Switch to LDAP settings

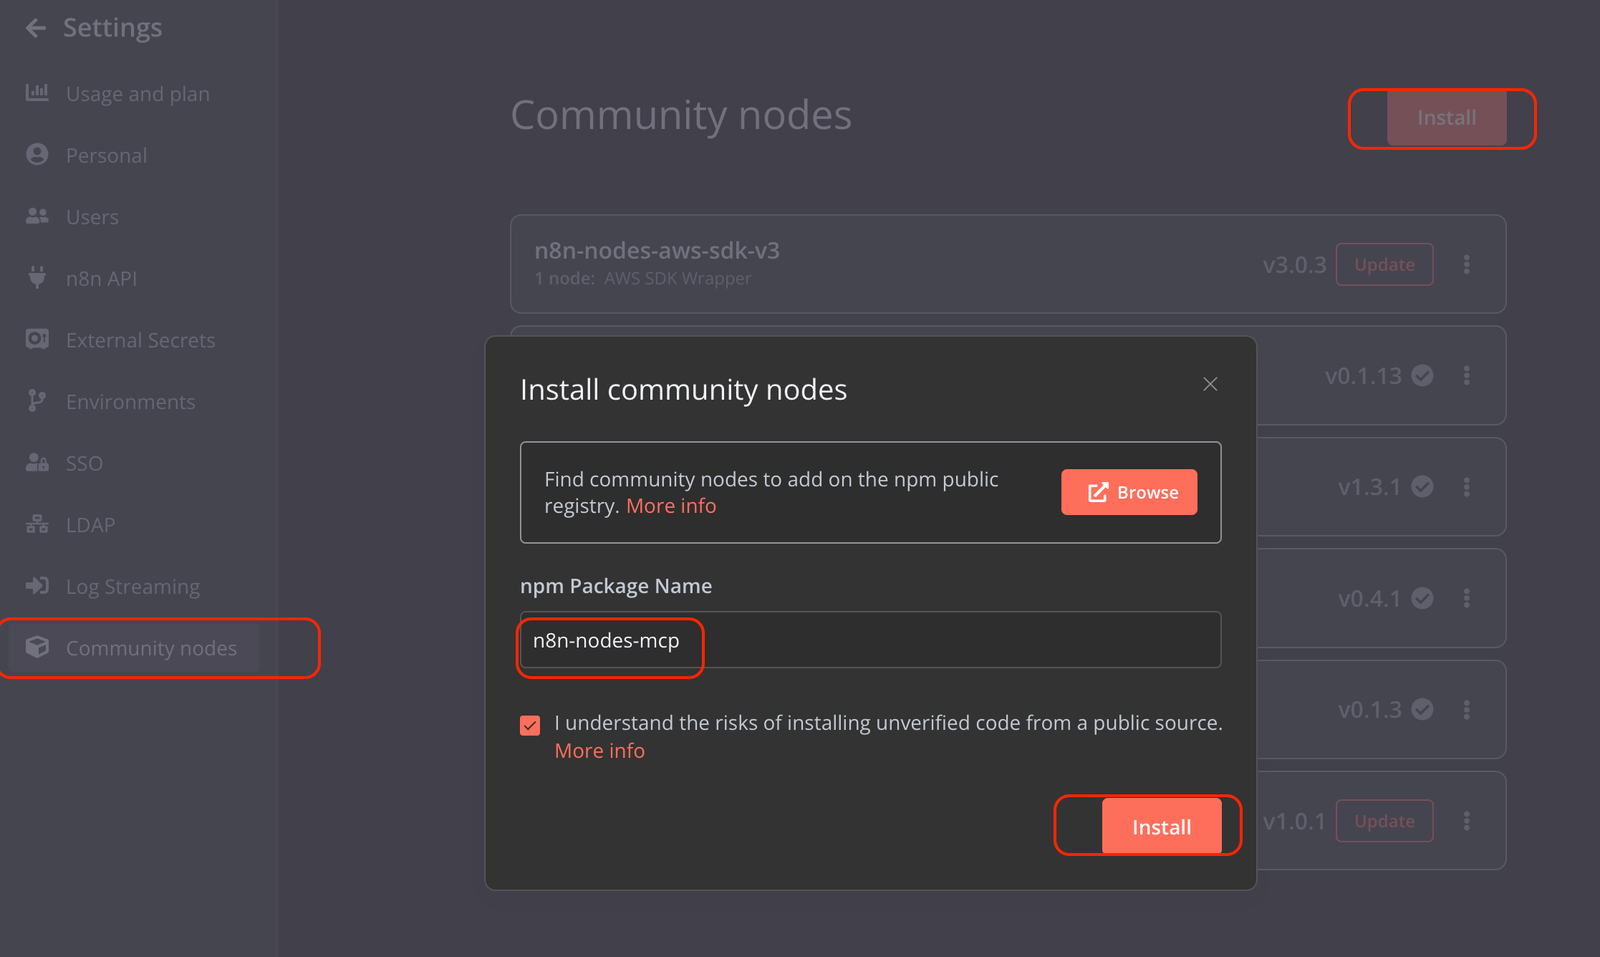(x=37, y=524)
